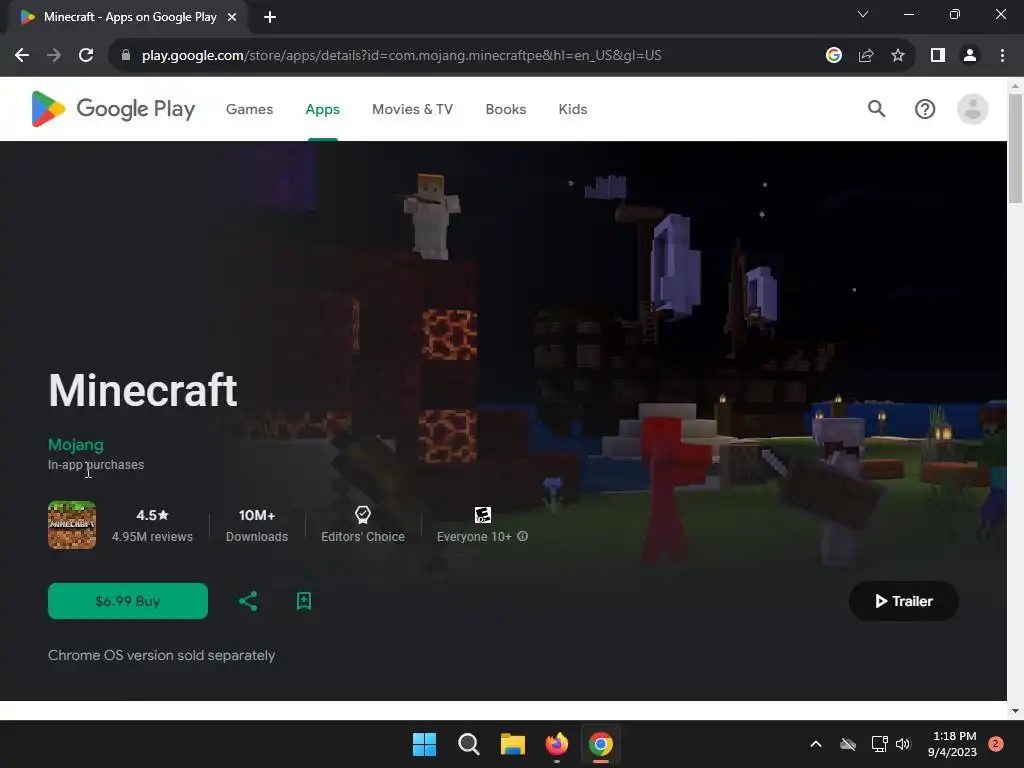Toggle the Chrome side panel

tap(938, 55)
